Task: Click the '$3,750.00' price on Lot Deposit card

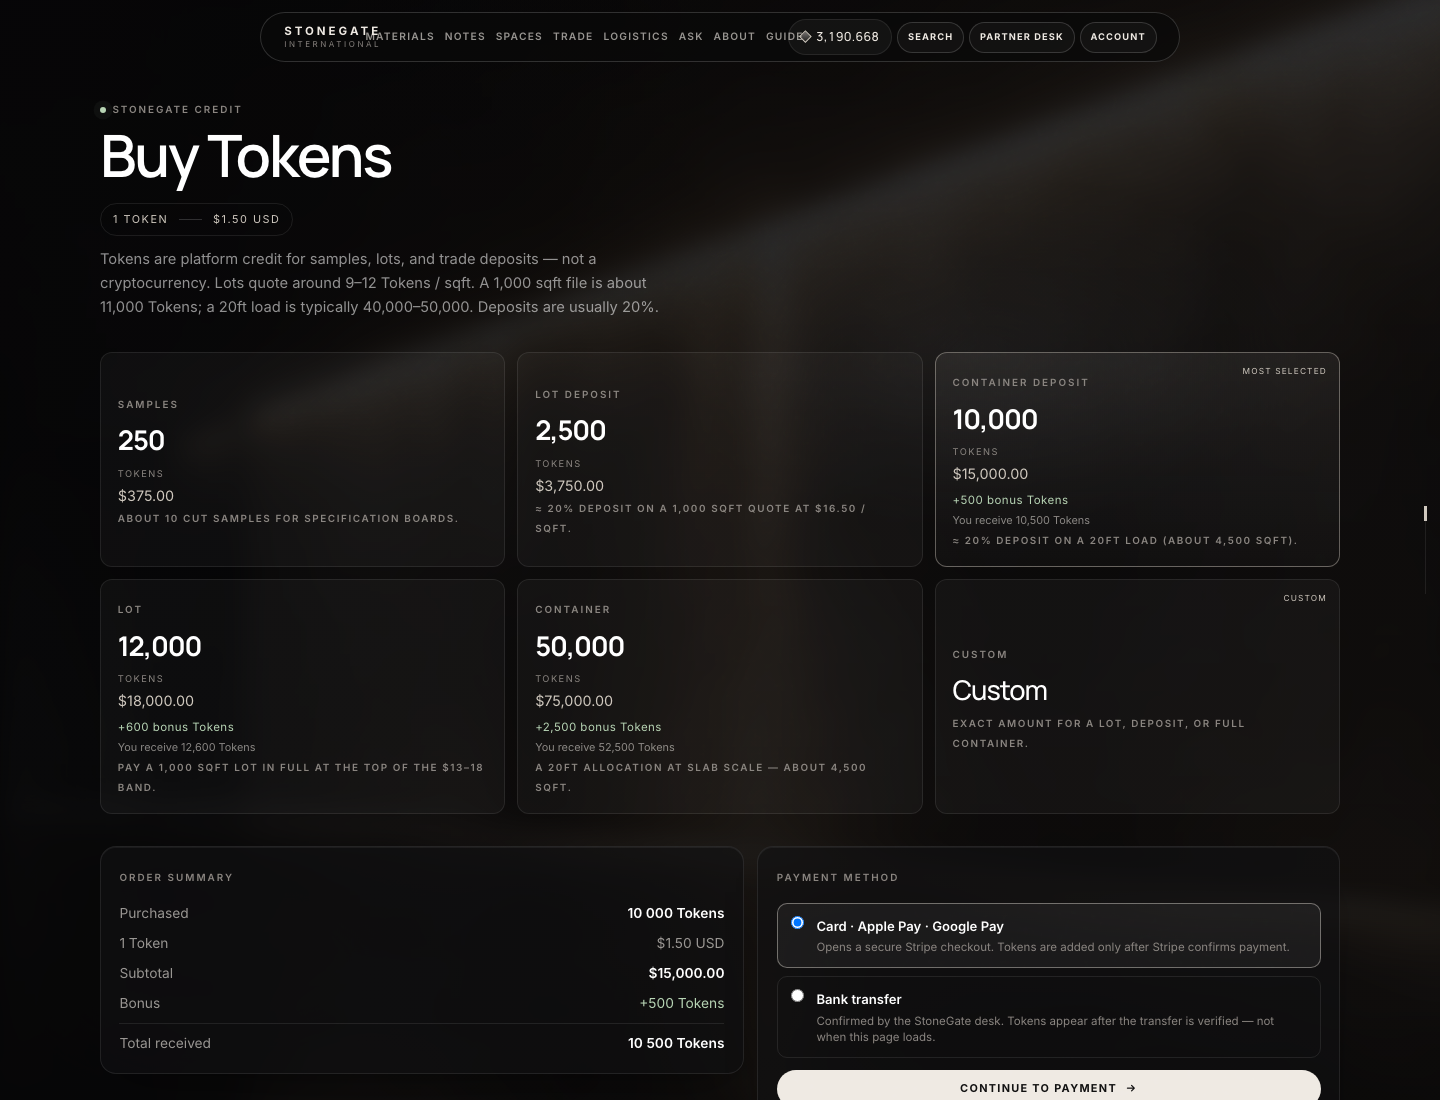Action: 569,486
